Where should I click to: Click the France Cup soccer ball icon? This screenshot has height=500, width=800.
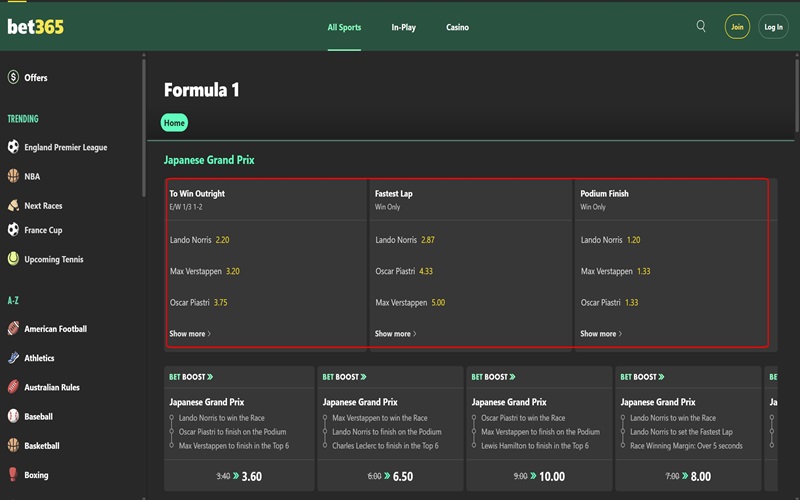click(13, 230)
